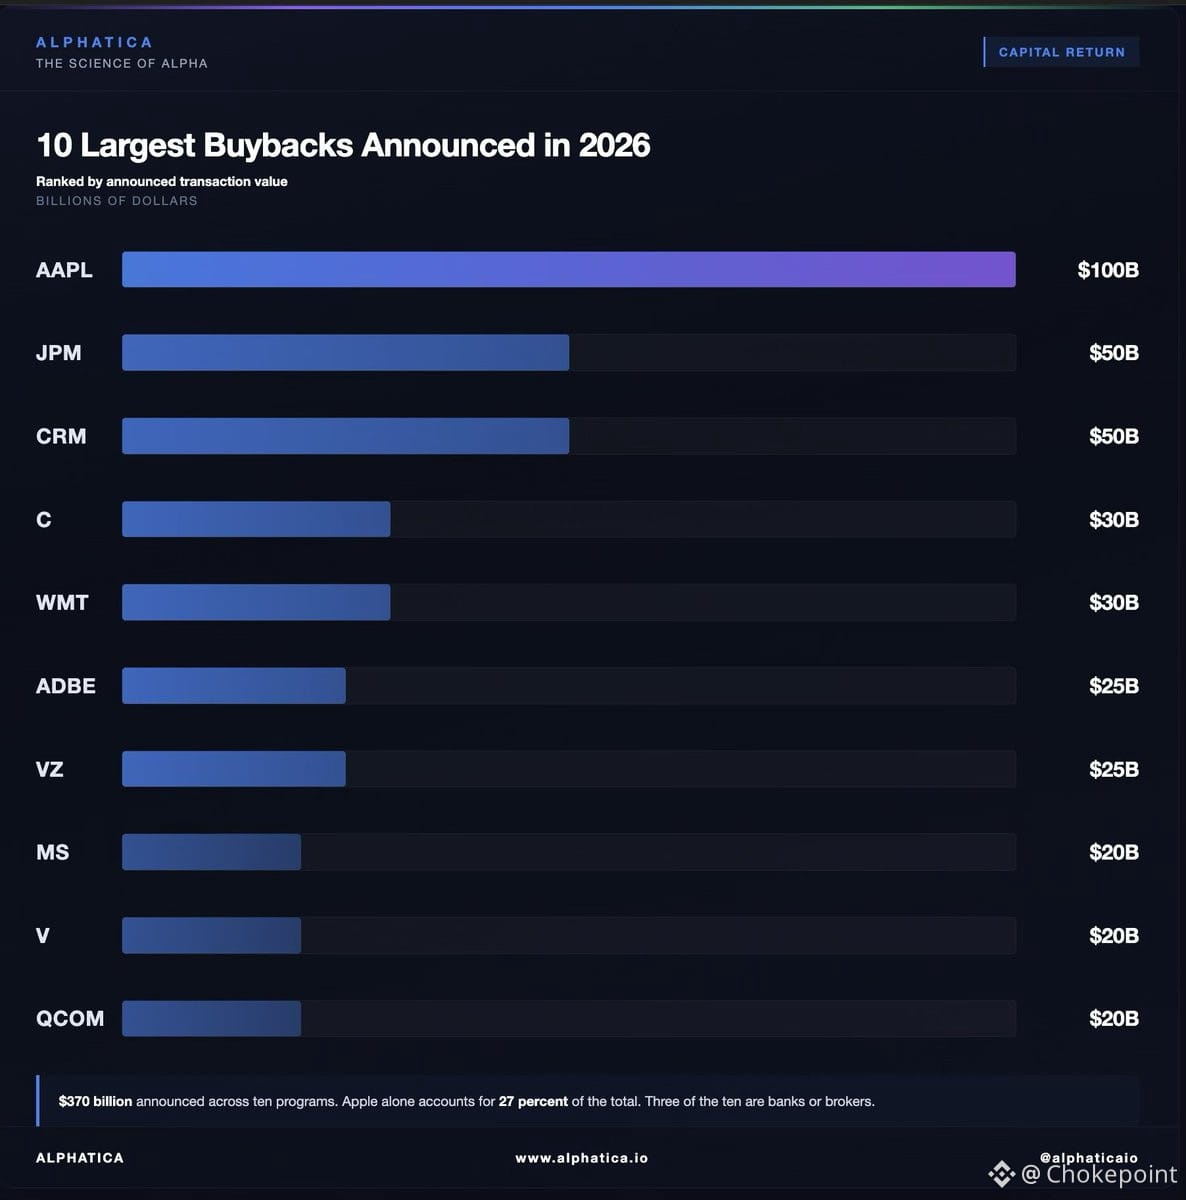Image resolution: width=1186 pixels, height=1200 pixels.
Task: Click the VZ blue bar
Action: click(x=234, y=769)
